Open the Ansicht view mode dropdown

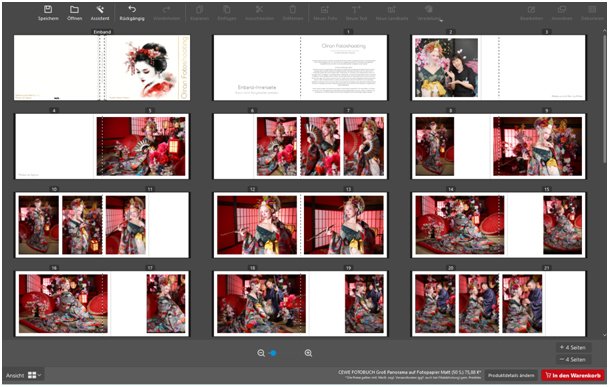35,375
